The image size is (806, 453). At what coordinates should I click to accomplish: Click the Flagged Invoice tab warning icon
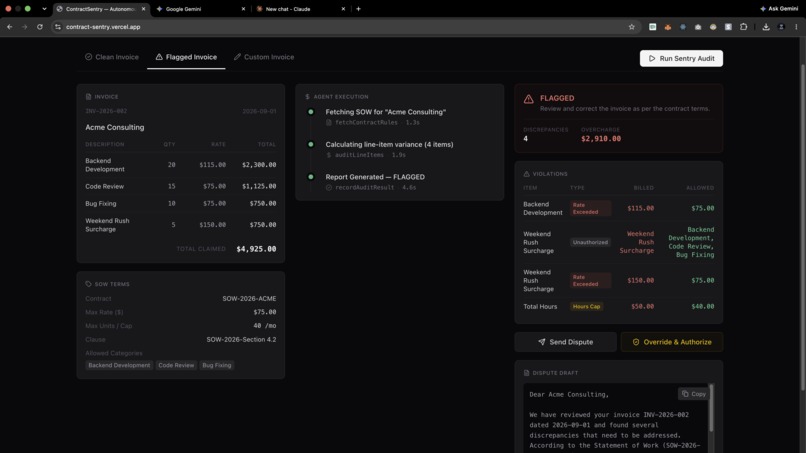coord(159,57)
